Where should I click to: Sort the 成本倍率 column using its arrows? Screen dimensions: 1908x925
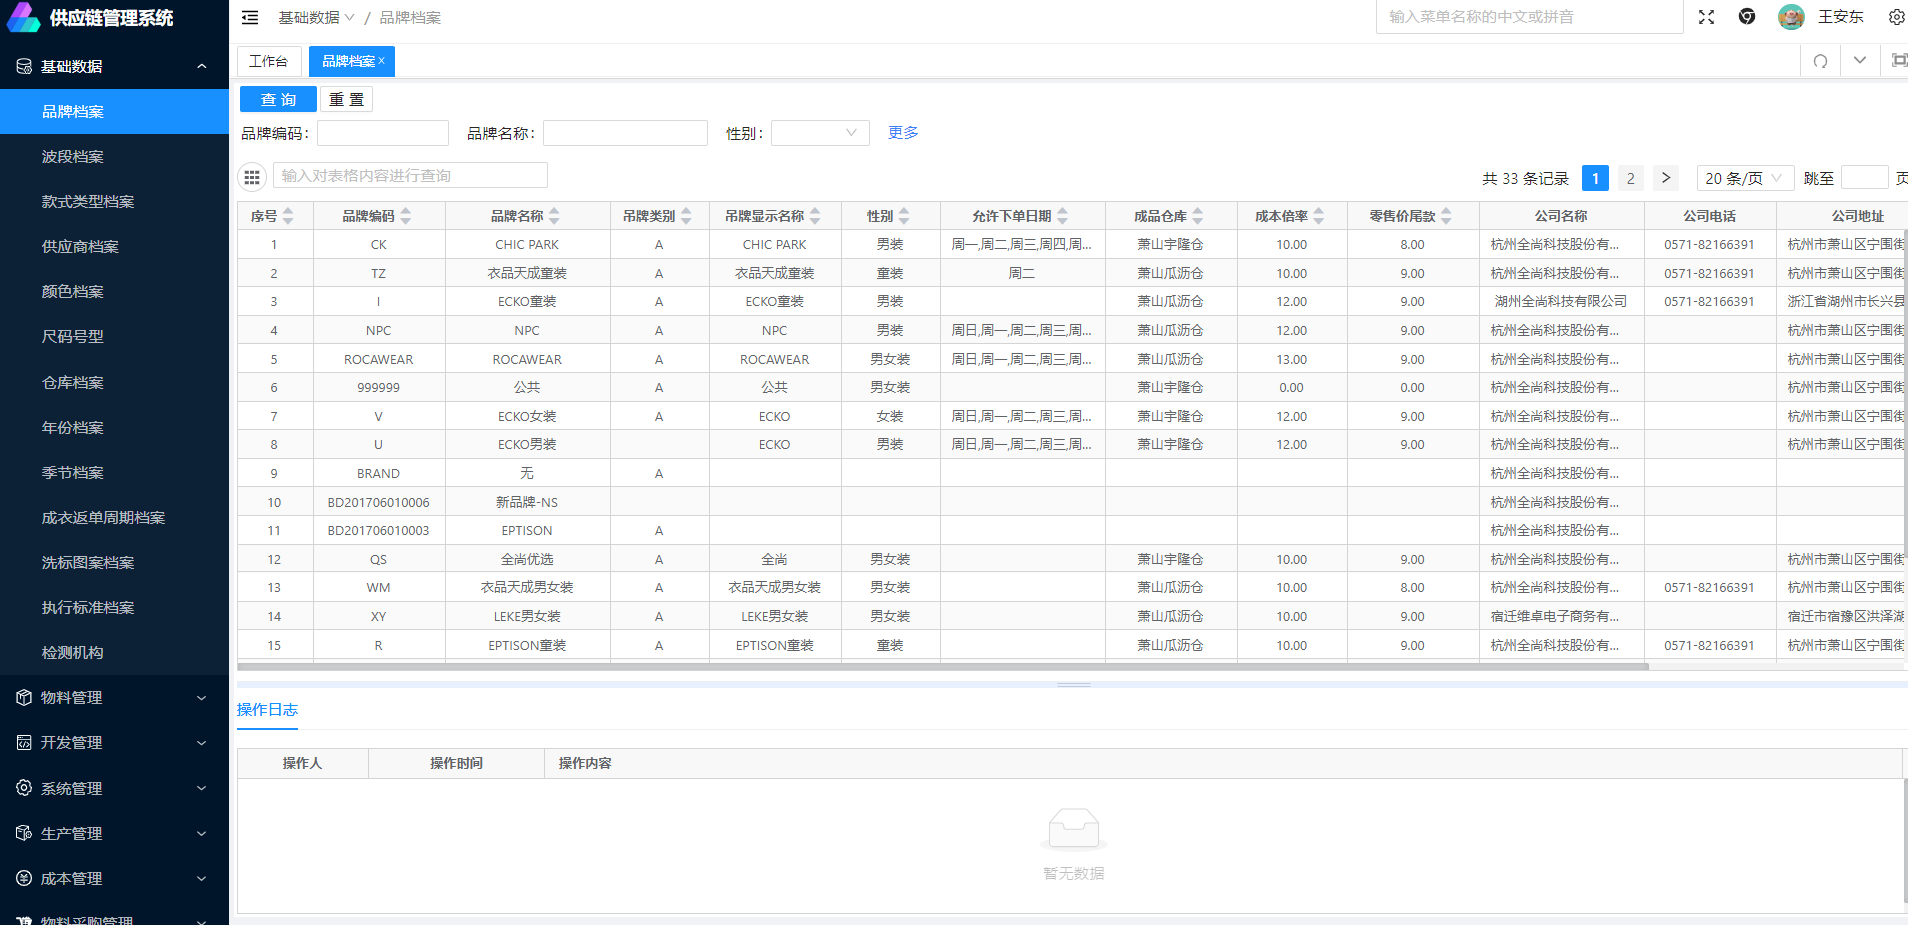pos(1319,216)
